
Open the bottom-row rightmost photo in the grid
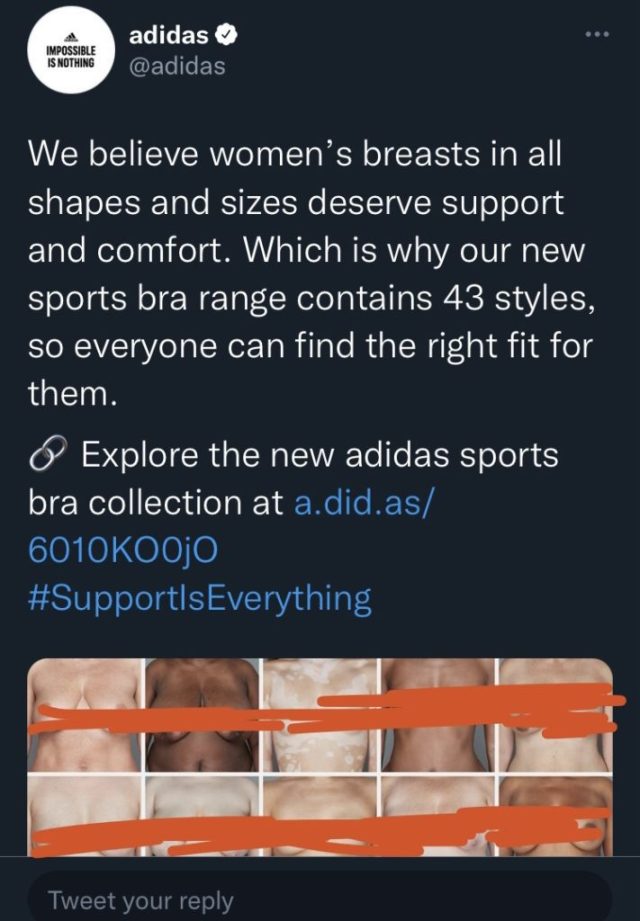pos(555,816)
